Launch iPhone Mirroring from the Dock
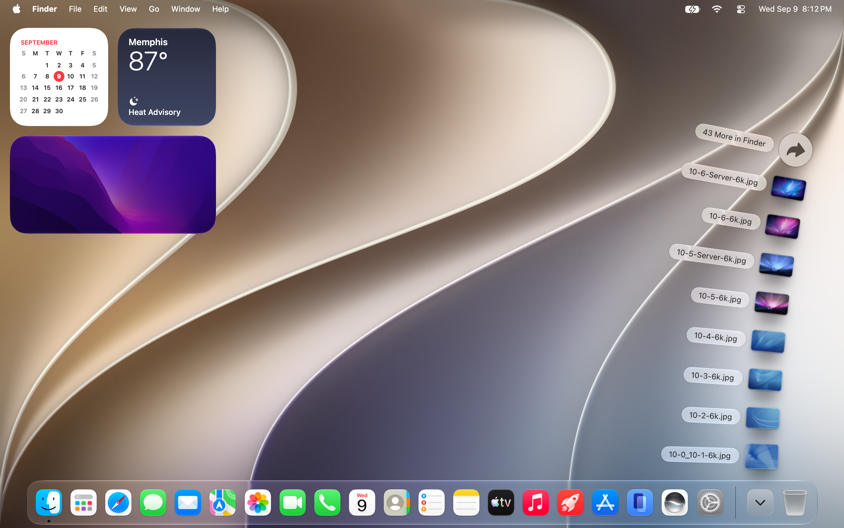Screen dimensions: 844x528 [639, 503]
